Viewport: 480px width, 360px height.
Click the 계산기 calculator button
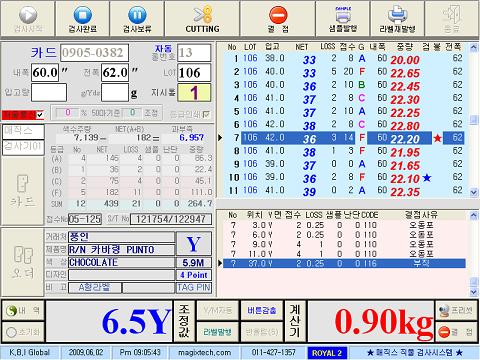click(295, 321)
